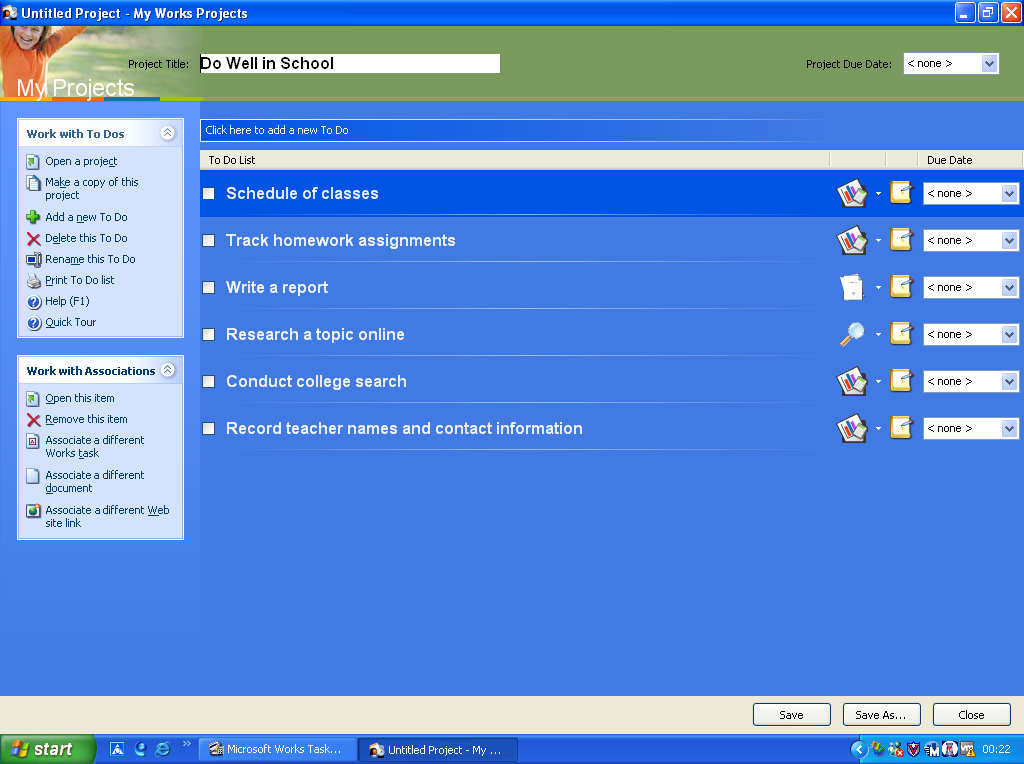The height and width of the screenshot is (764, 1024).
Task: Click the Works task icon for Schedule of classes
Action: click(851, 193)
